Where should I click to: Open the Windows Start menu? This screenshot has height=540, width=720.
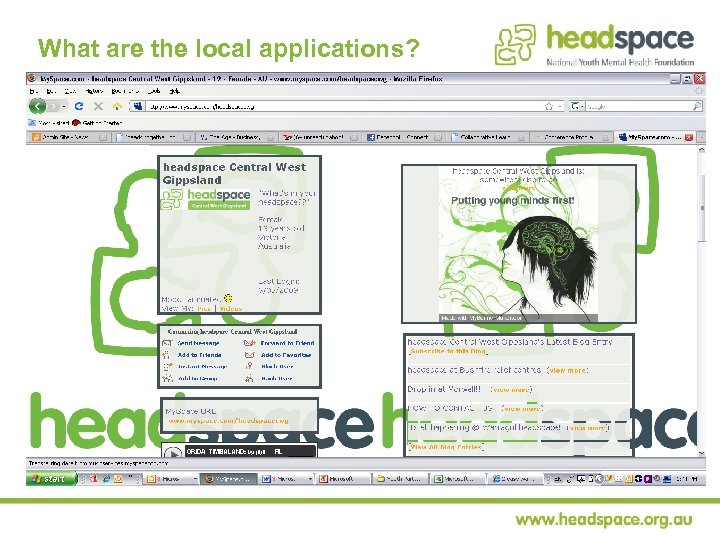coord(51,478)
